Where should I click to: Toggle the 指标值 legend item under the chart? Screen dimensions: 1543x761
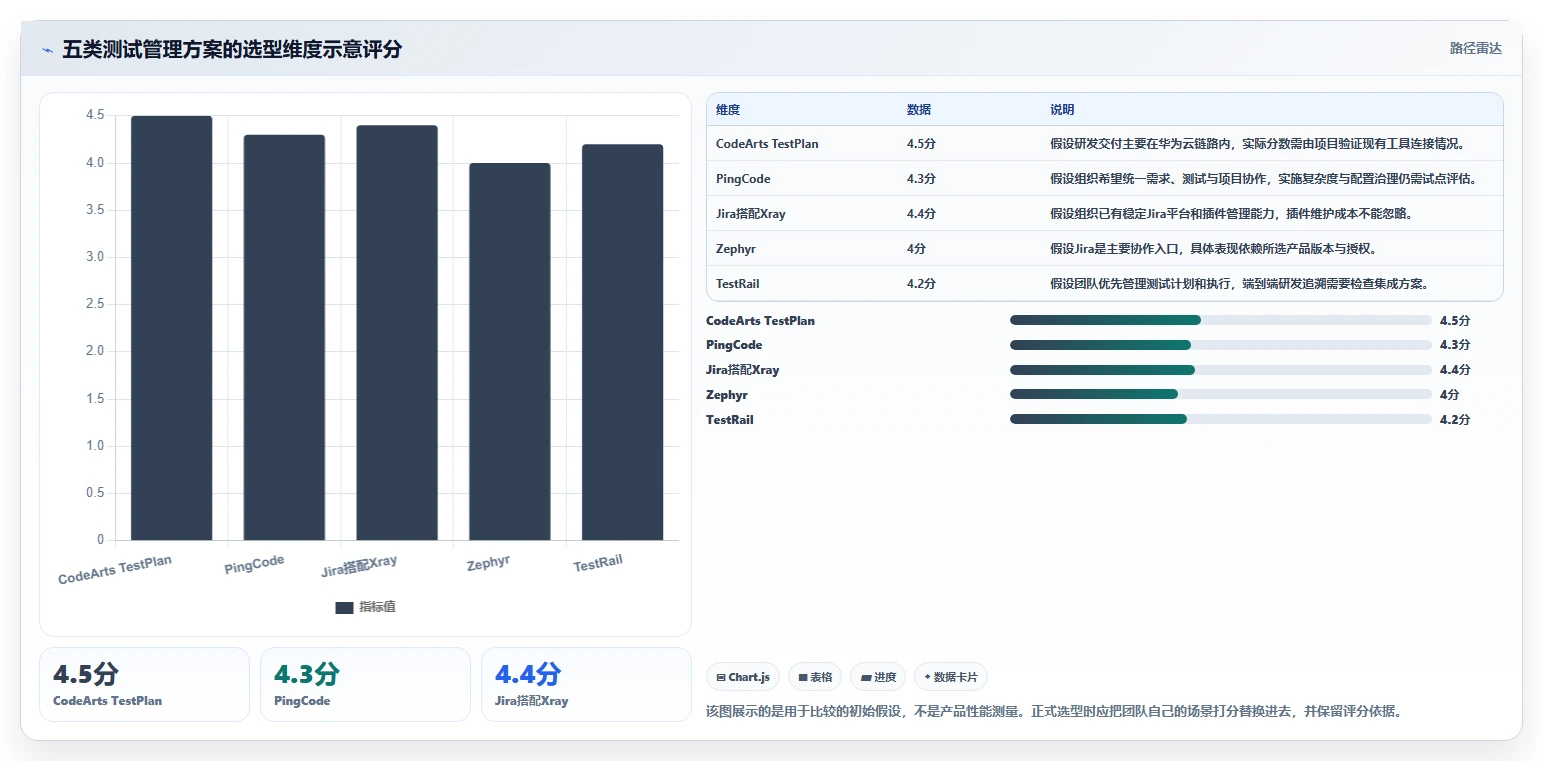[366, 607]
